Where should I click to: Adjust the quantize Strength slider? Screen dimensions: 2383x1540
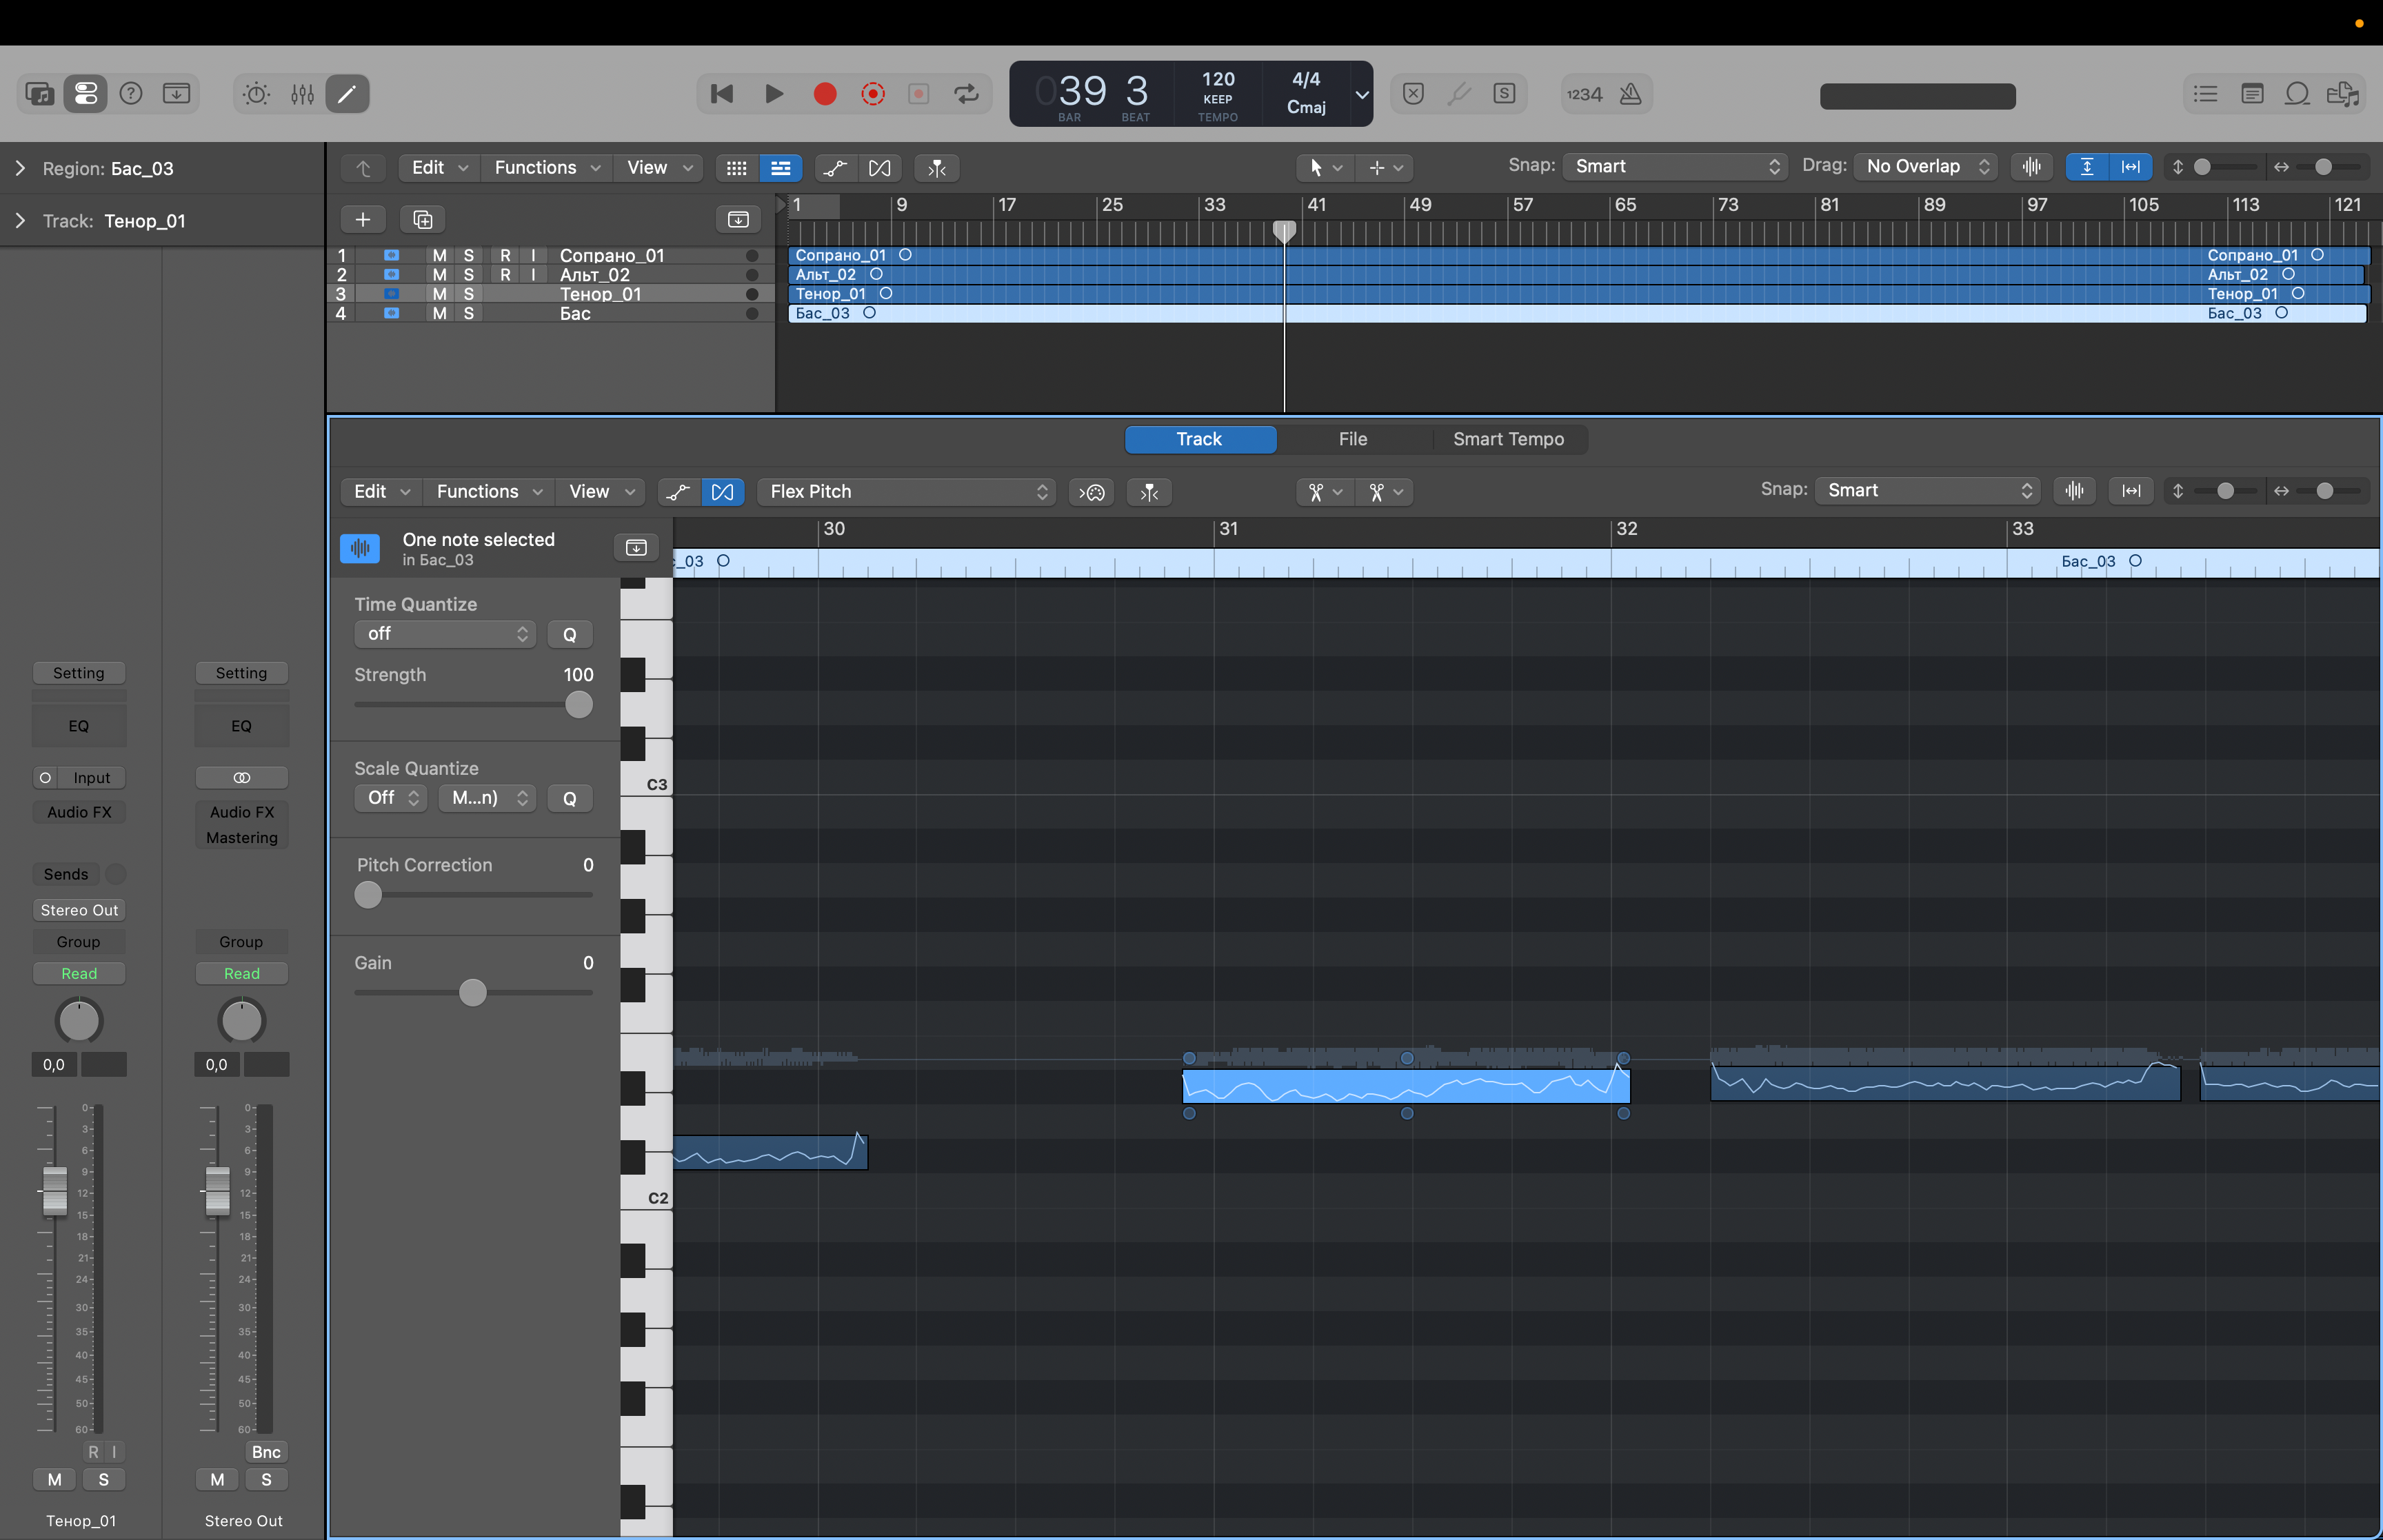579,705
